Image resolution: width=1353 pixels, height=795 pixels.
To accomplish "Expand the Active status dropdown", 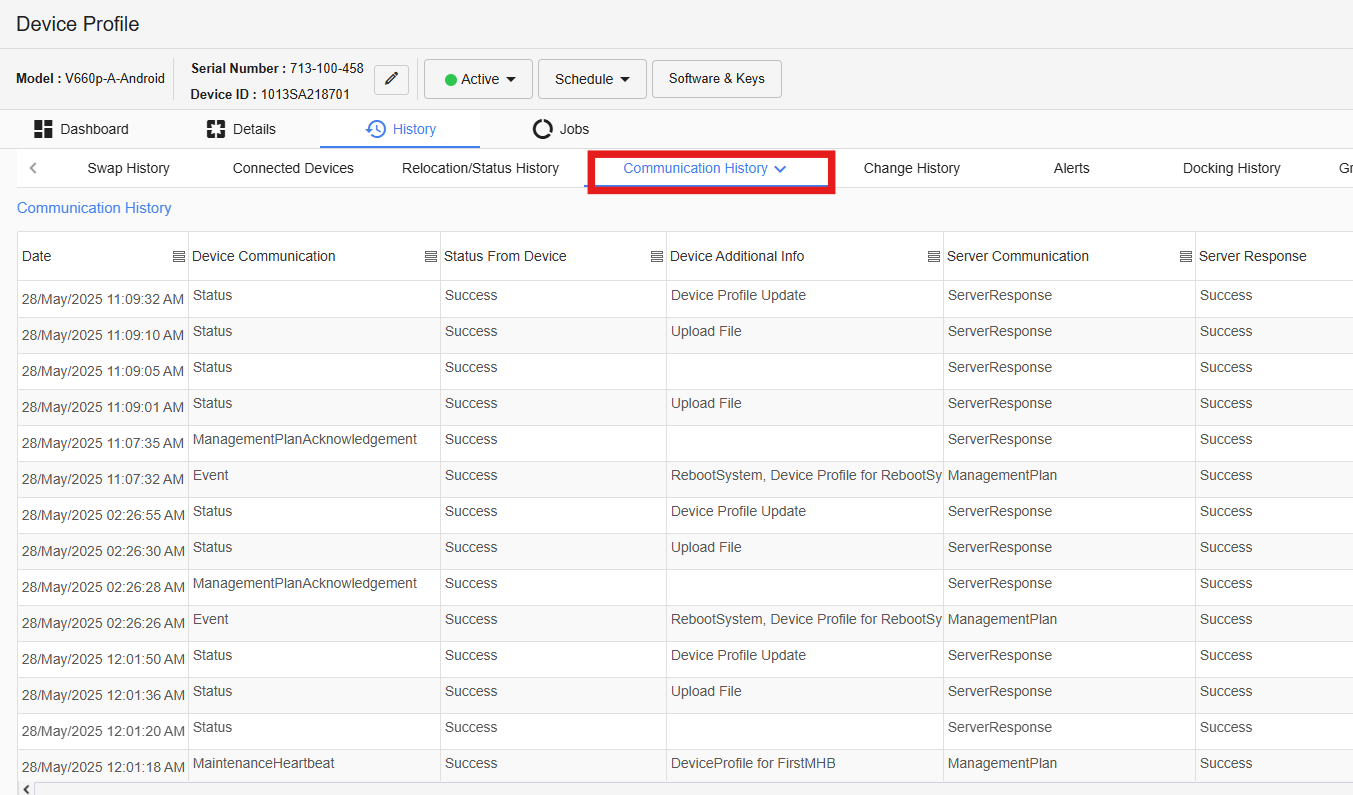I will 478,79.
